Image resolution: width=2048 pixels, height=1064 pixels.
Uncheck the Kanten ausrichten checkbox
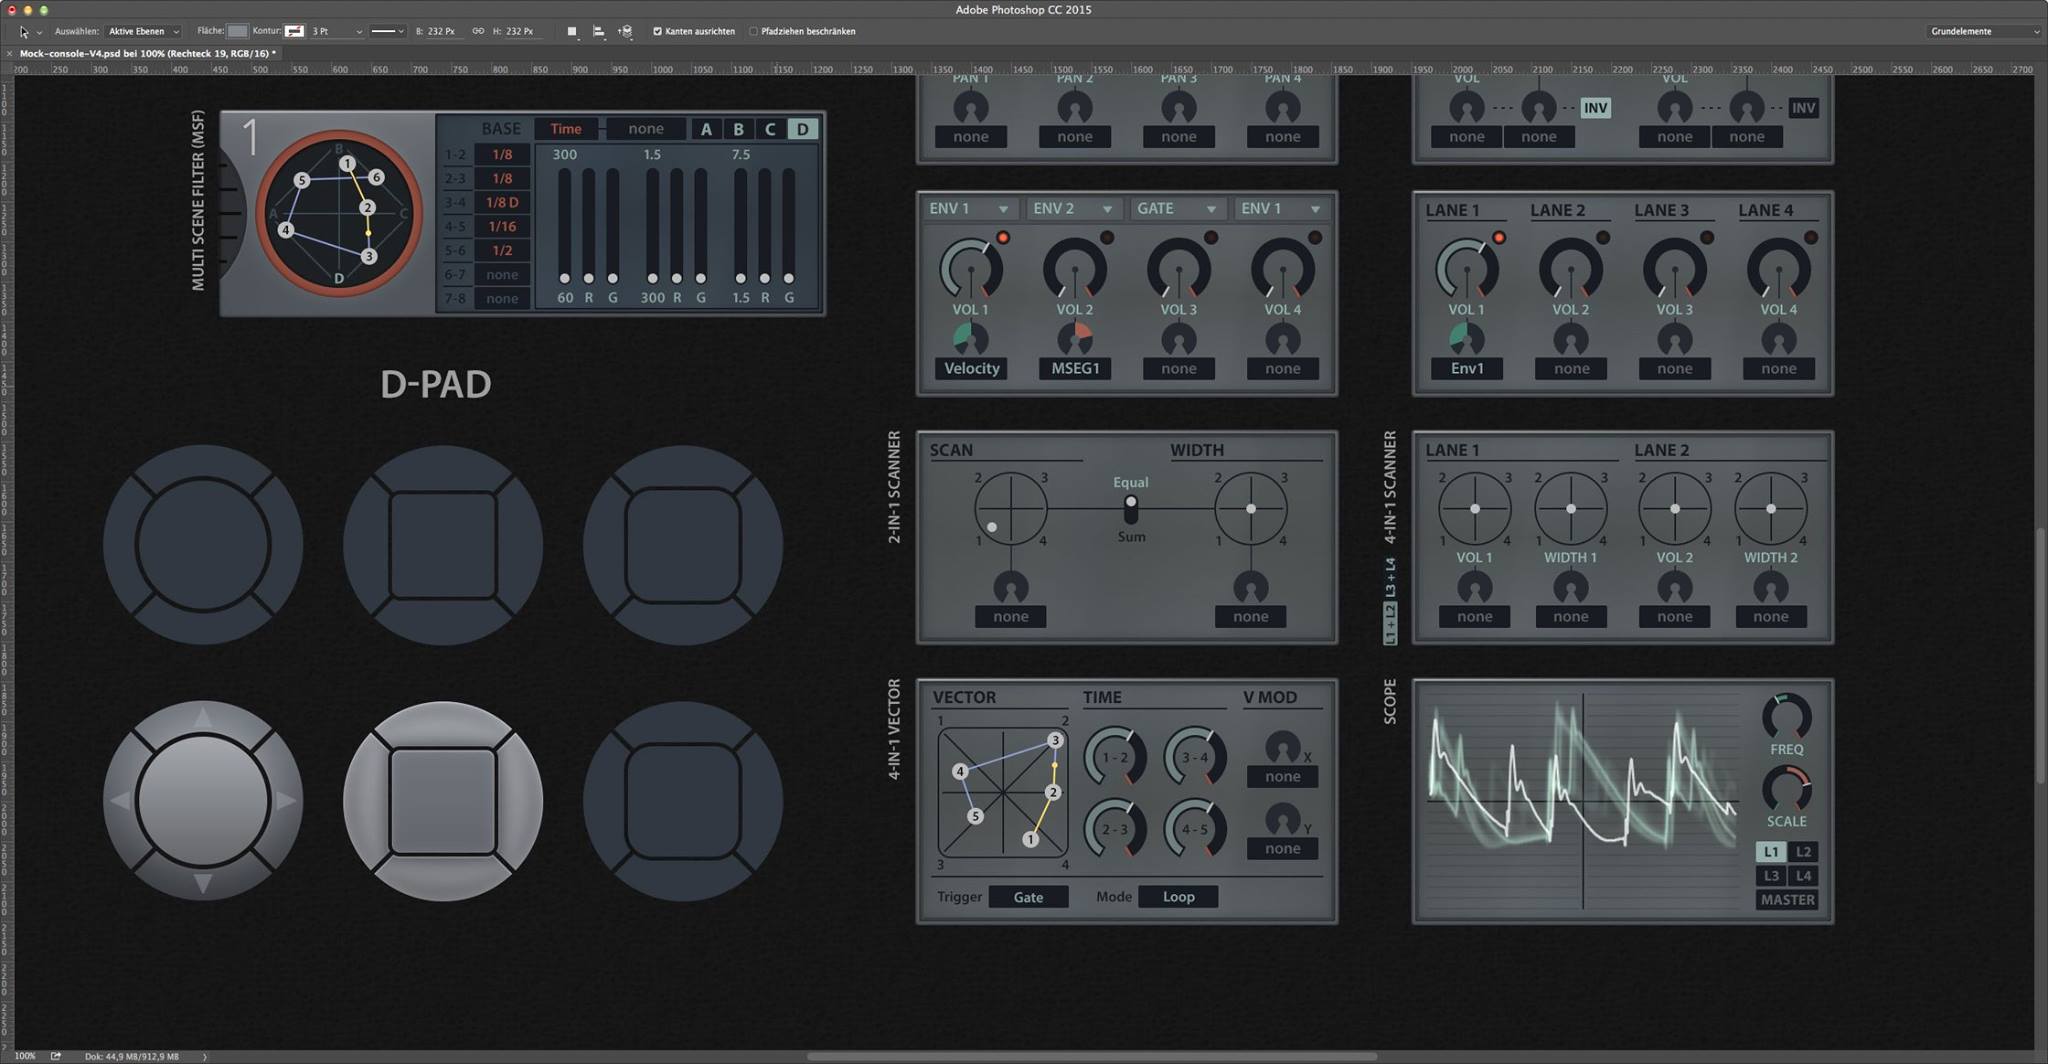(657, 32)
